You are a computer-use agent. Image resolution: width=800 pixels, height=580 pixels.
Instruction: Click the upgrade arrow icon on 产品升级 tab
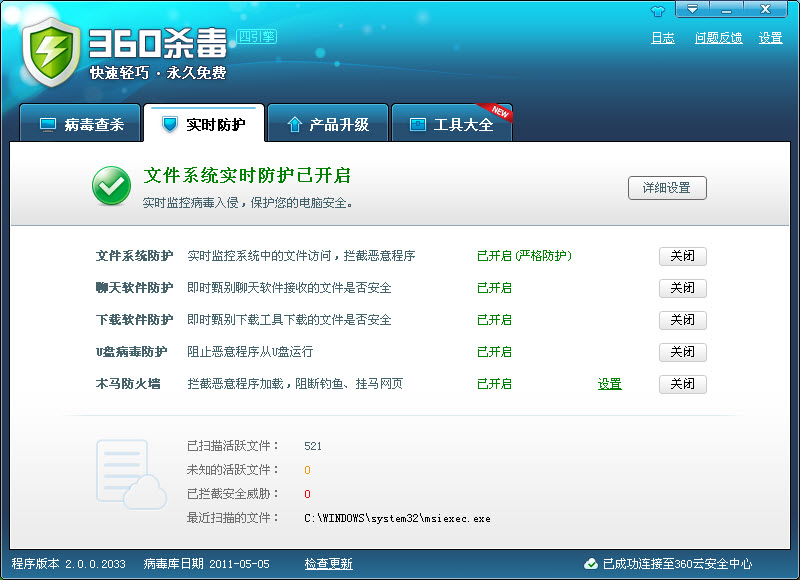click(x=294, y=124)
